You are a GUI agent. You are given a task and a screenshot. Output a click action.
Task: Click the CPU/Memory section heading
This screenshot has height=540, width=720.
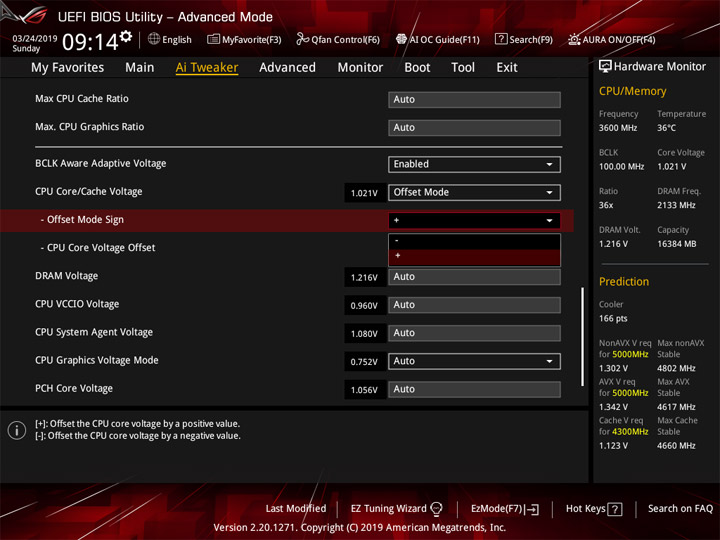coord(632,91)
